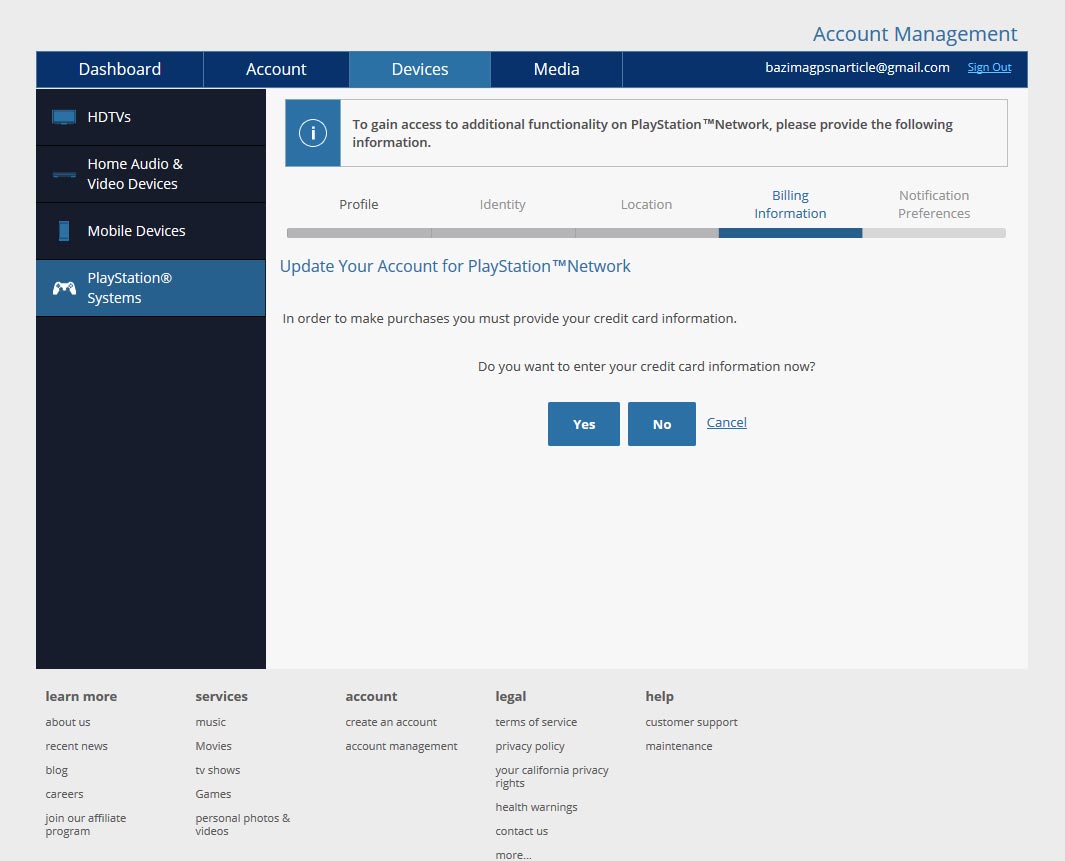
Task: Click the PlayStation controller icon
Action: click(64, 288)
